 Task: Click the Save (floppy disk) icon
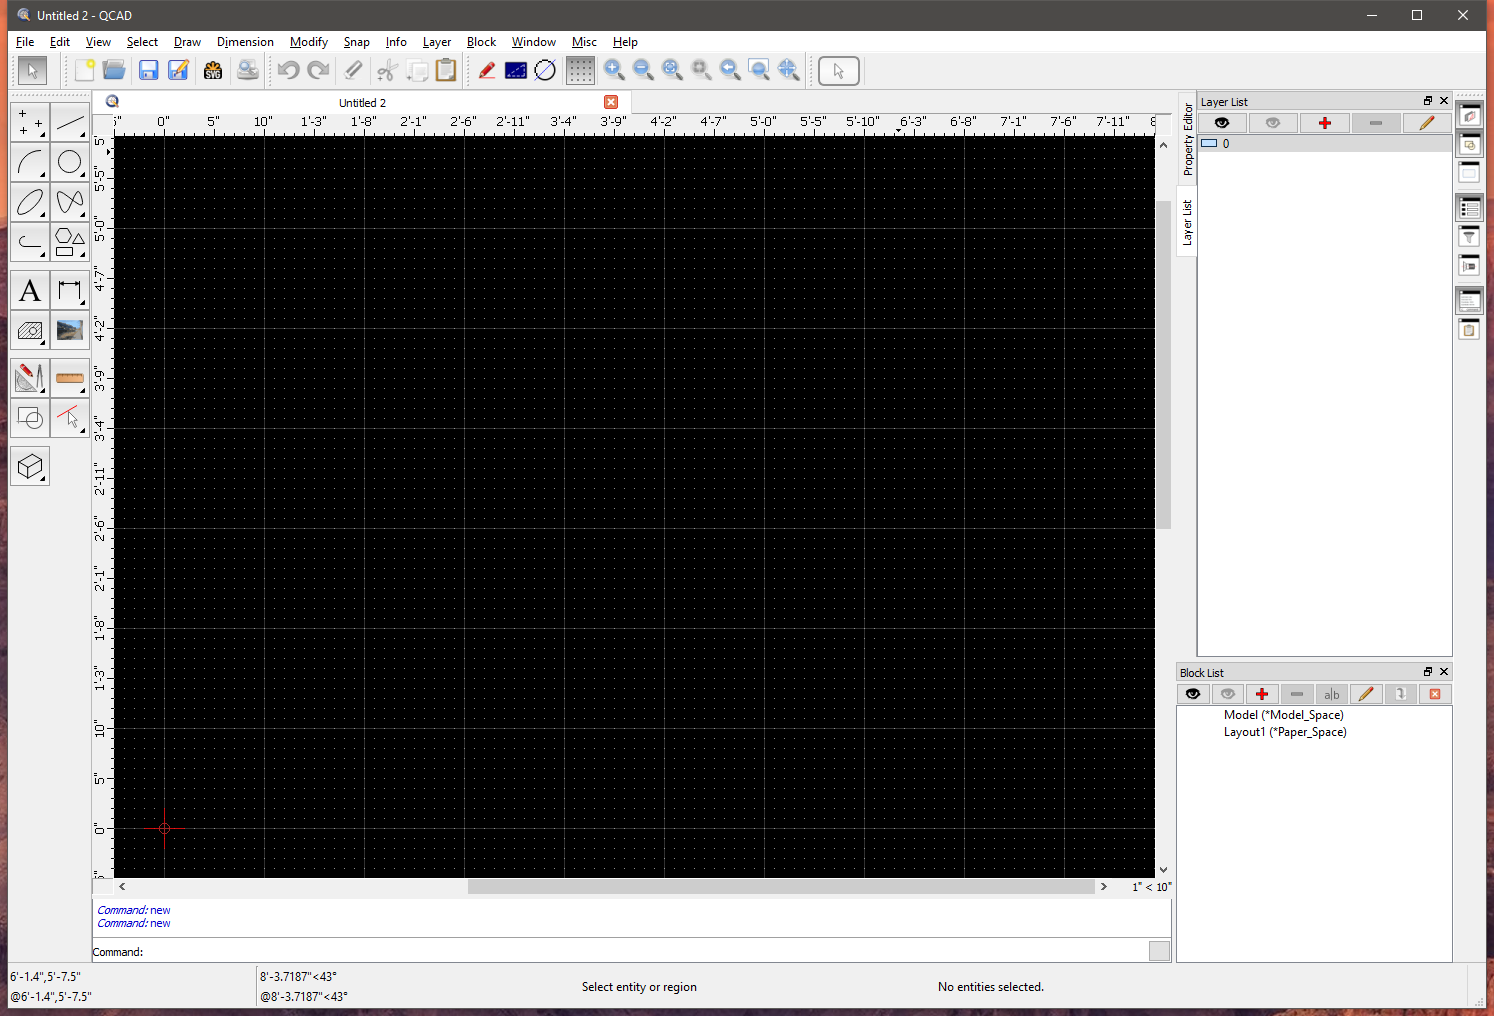(148, 70)
